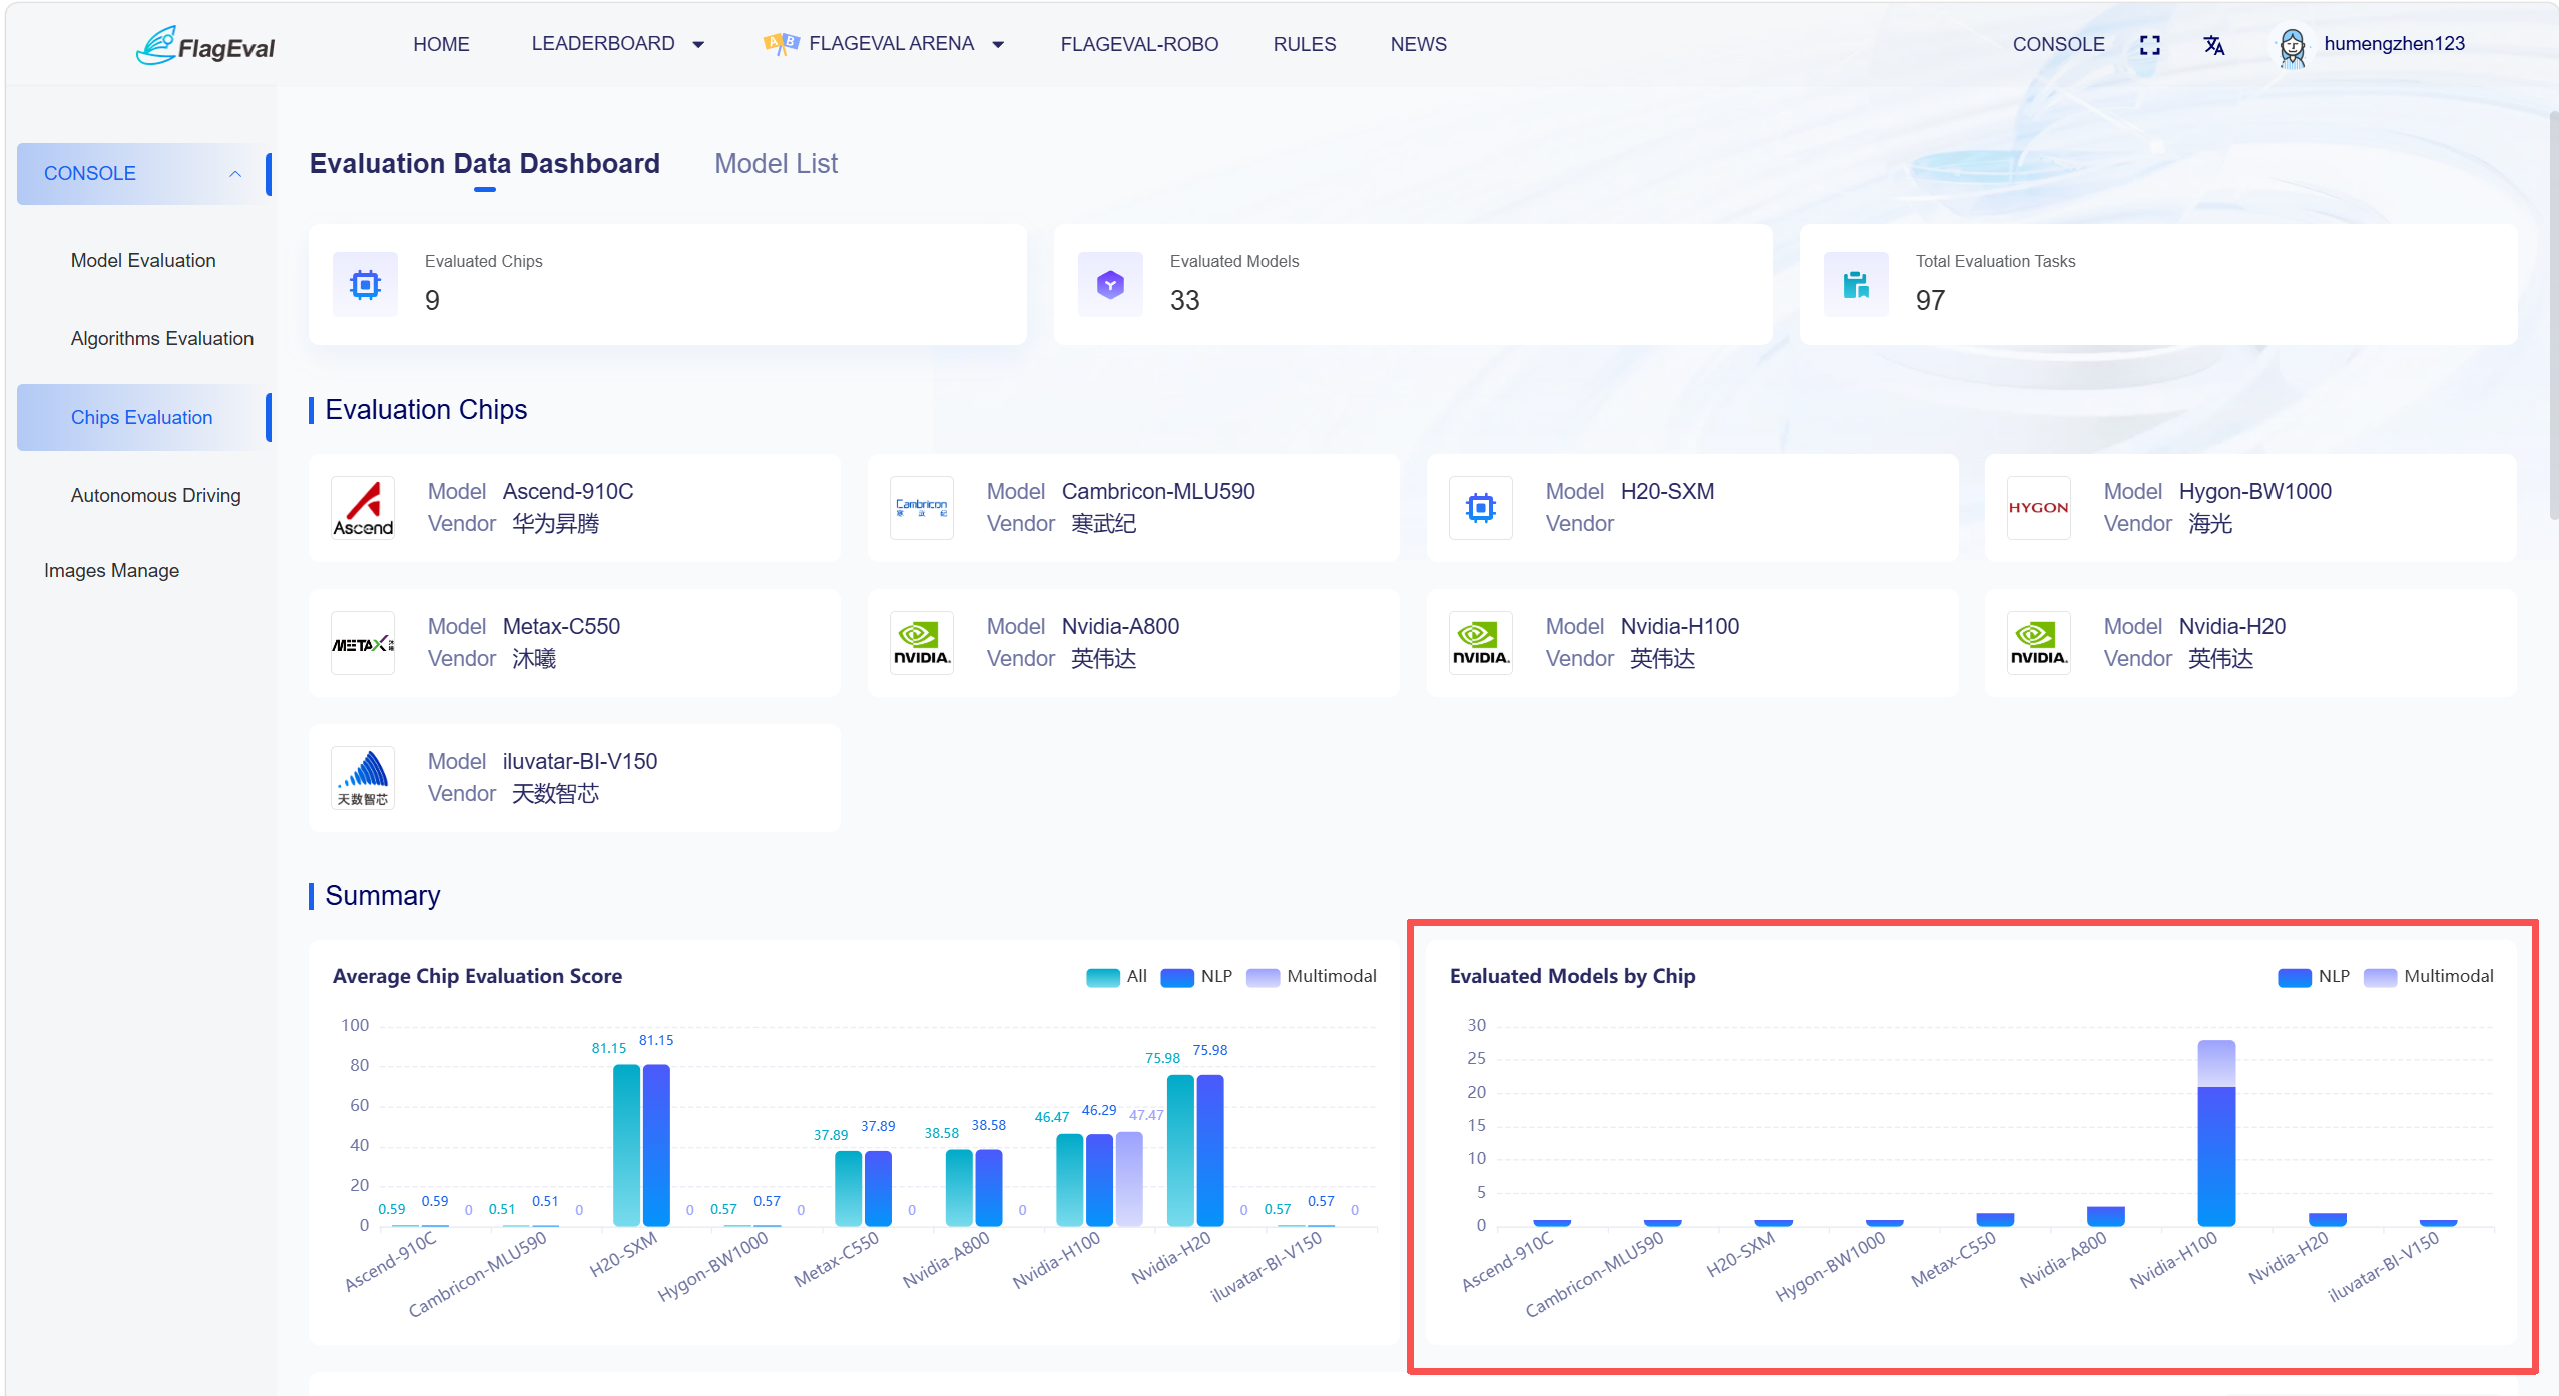
Task: Click the iluvatar-BI-V150 vendor logo
Action: [x=363, y=778]
